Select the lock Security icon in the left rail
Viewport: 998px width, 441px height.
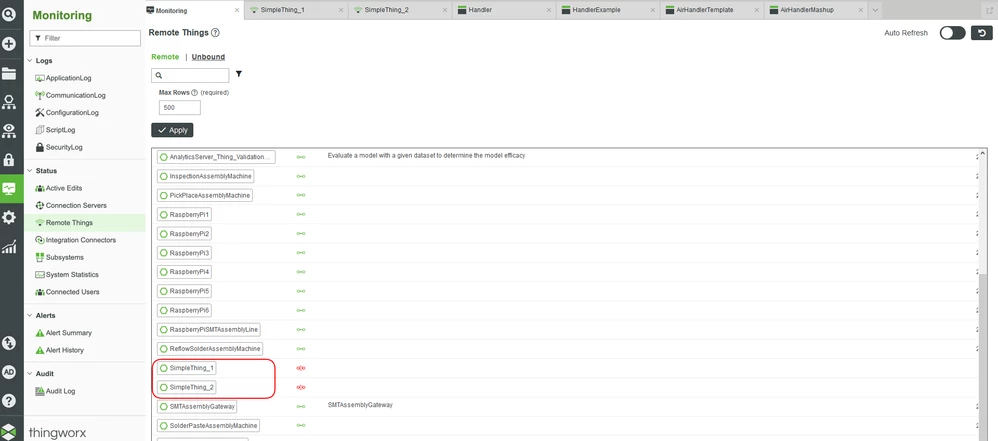9,159
